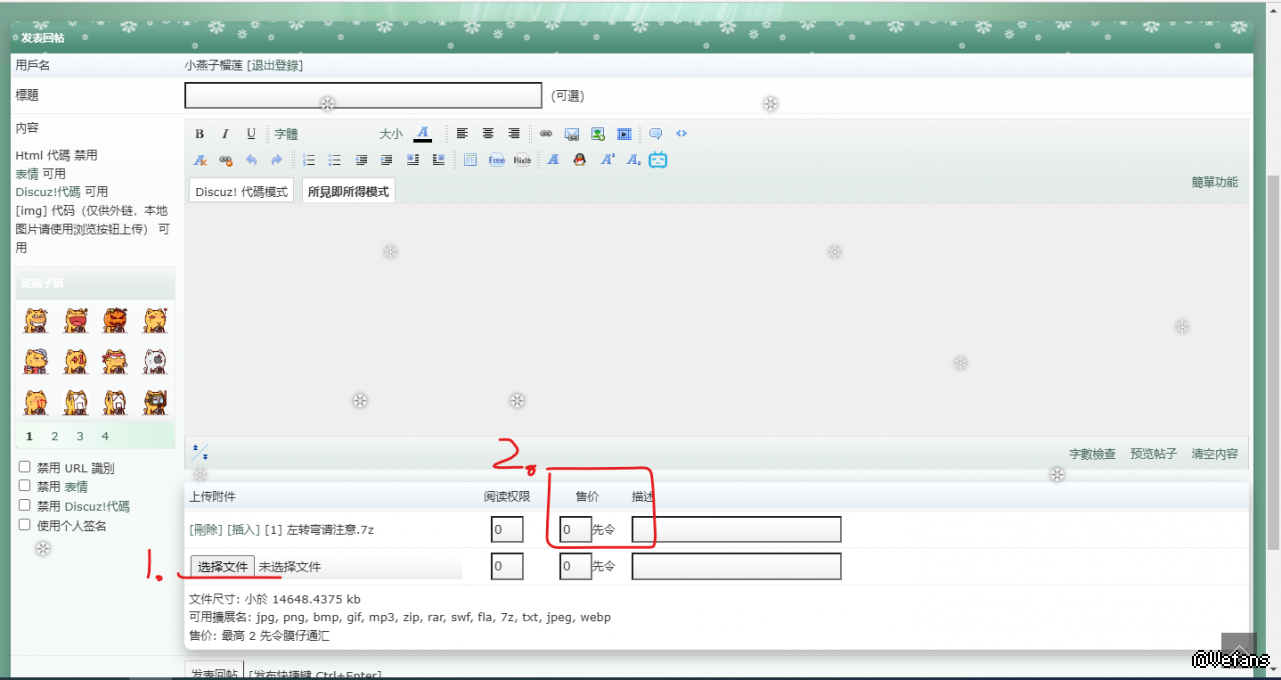Toggle underline formatting in the editor
The height and width of the screenshot is (680, 1281).
point(251,134)
